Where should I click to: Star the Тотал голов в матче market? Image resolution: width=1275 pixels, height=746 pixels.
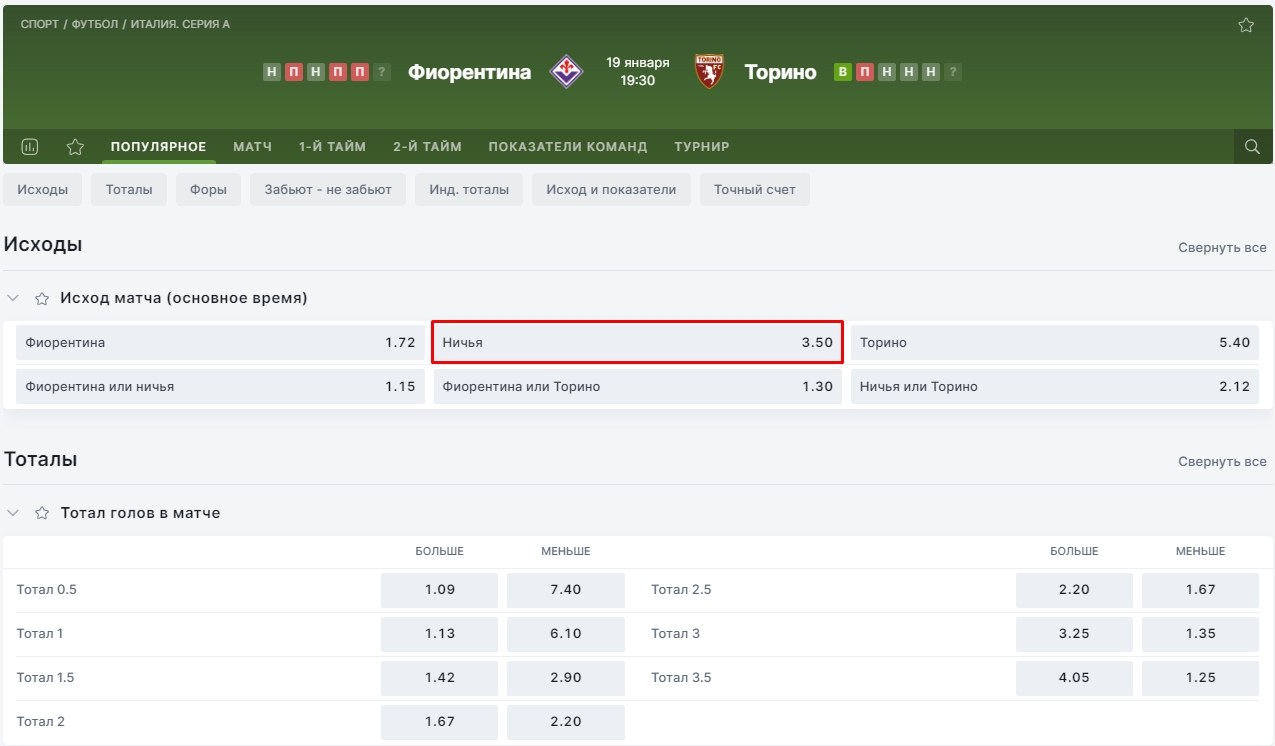click(42, 513)
